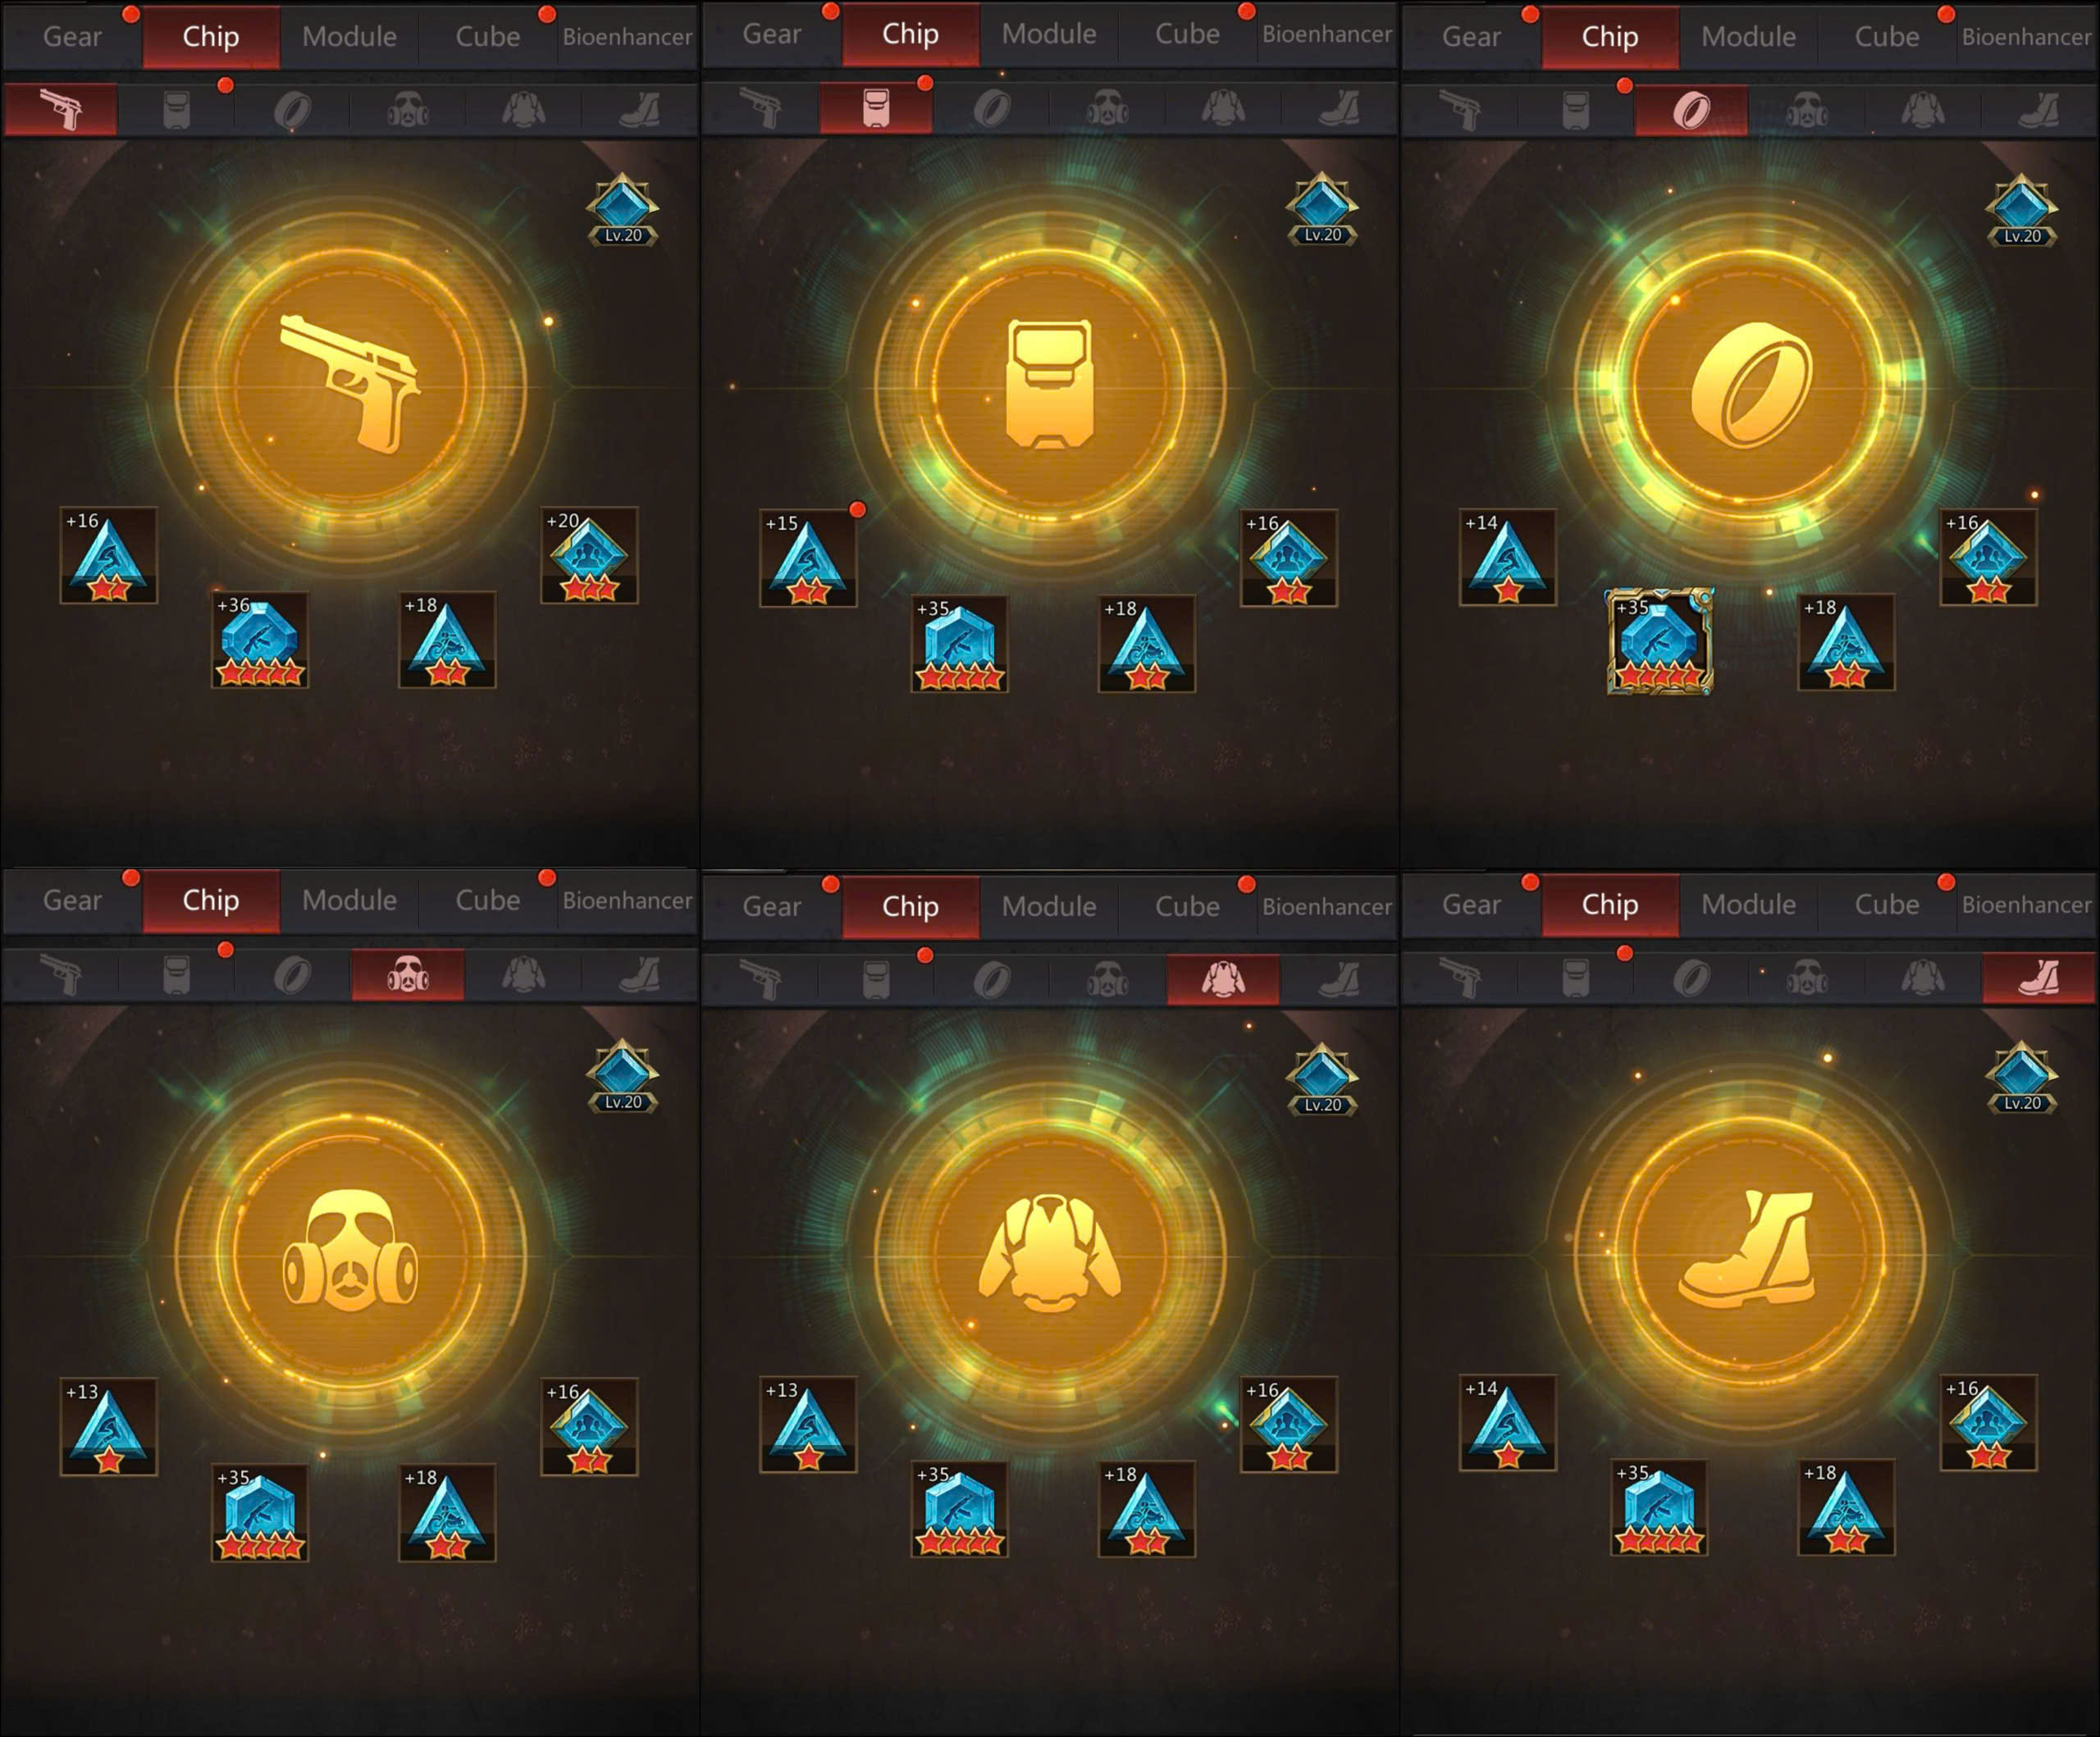Open the +16 triangle chip with two stars
Image resolution: width=2100 pixels, height=1737 pixels.
[x=108, y=555]
